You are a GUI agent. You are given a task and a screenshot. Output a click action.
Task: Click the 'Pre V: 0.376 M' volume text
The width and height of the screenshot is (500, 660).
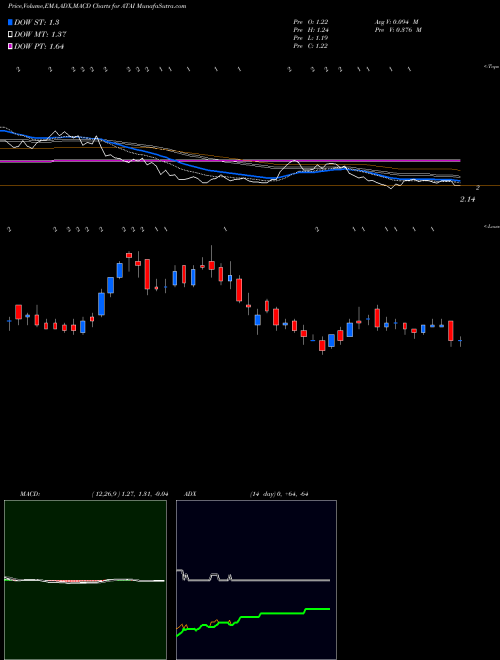click(x=398, y=30)
